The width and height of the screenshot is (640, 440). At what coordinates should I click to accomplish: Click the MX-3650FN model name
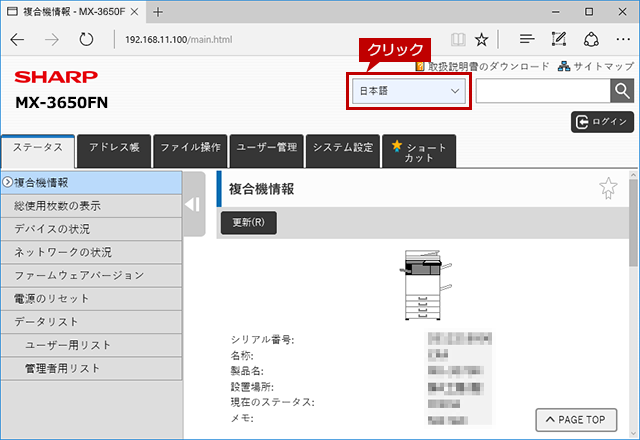click(x=62, y=102)
